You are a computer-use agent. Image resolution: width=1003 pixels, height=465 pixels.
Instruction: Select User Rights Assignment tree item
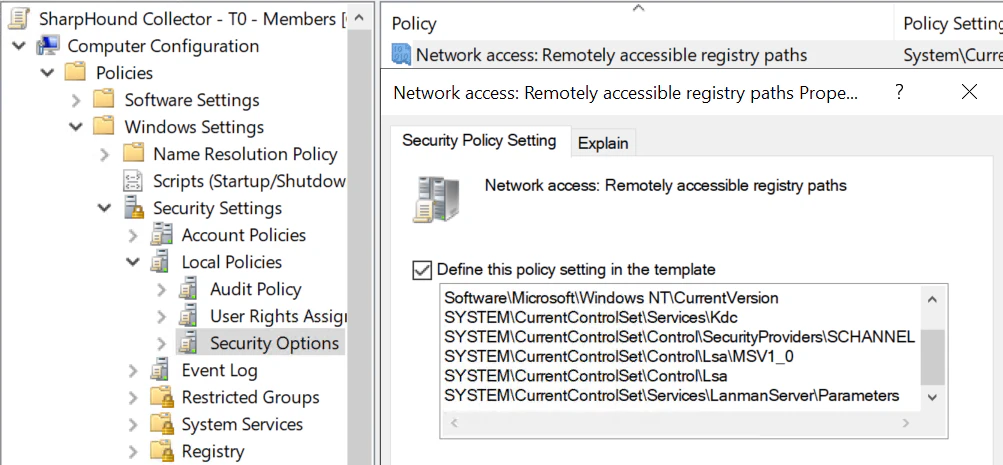(x=276, y=316)
